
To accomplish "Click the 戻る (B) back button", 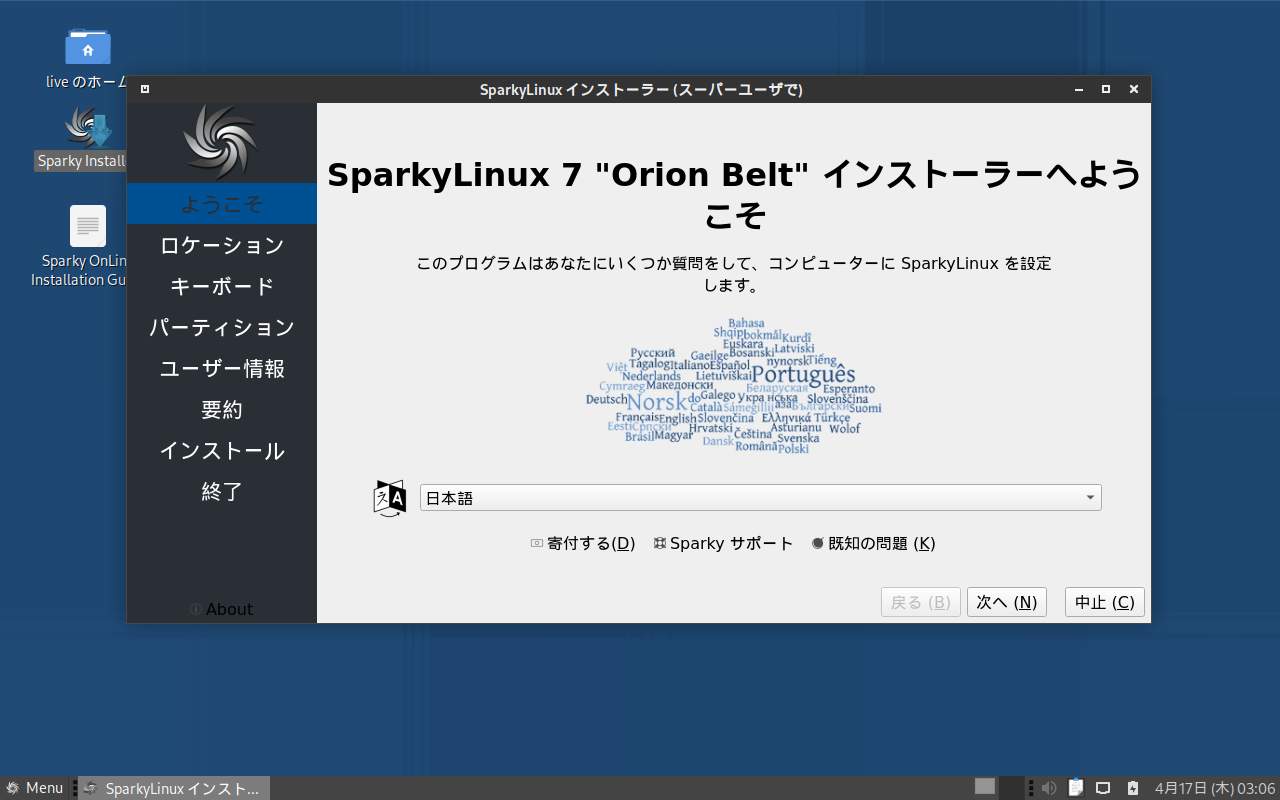I will pos(921,602).
